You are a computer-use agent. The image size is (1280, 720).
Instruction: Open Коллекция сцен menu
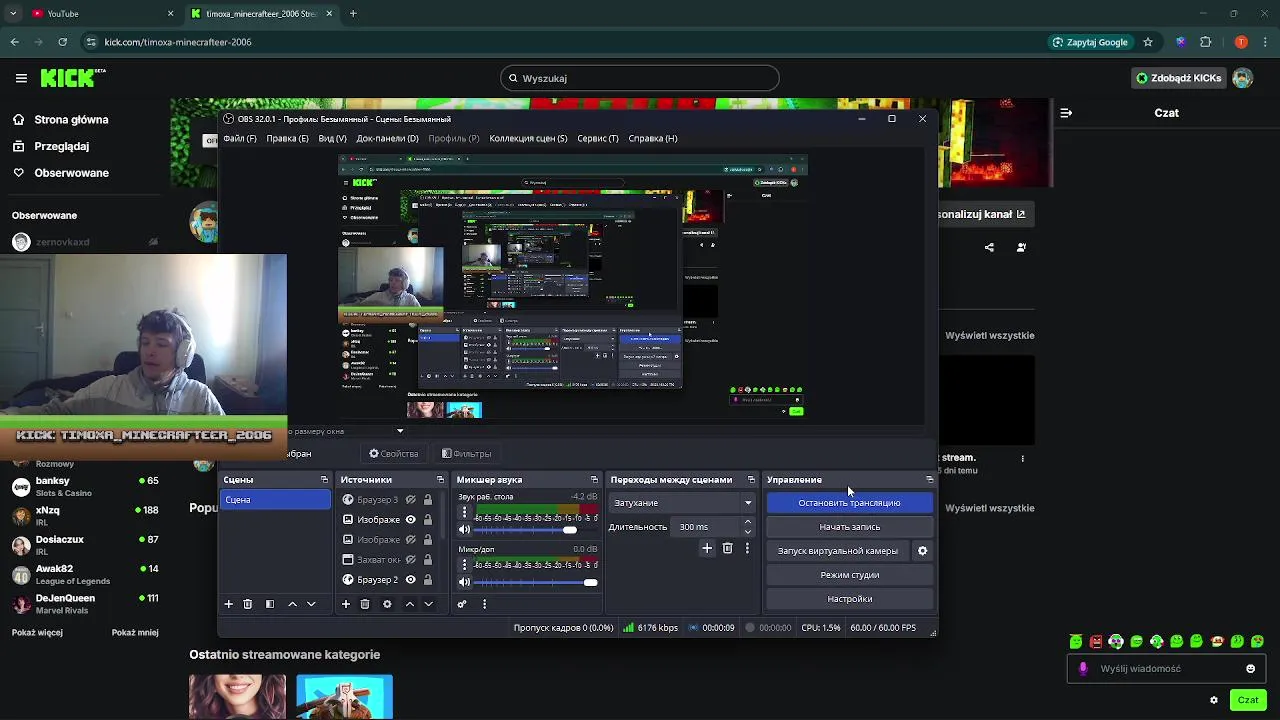(x=528, y=139)
